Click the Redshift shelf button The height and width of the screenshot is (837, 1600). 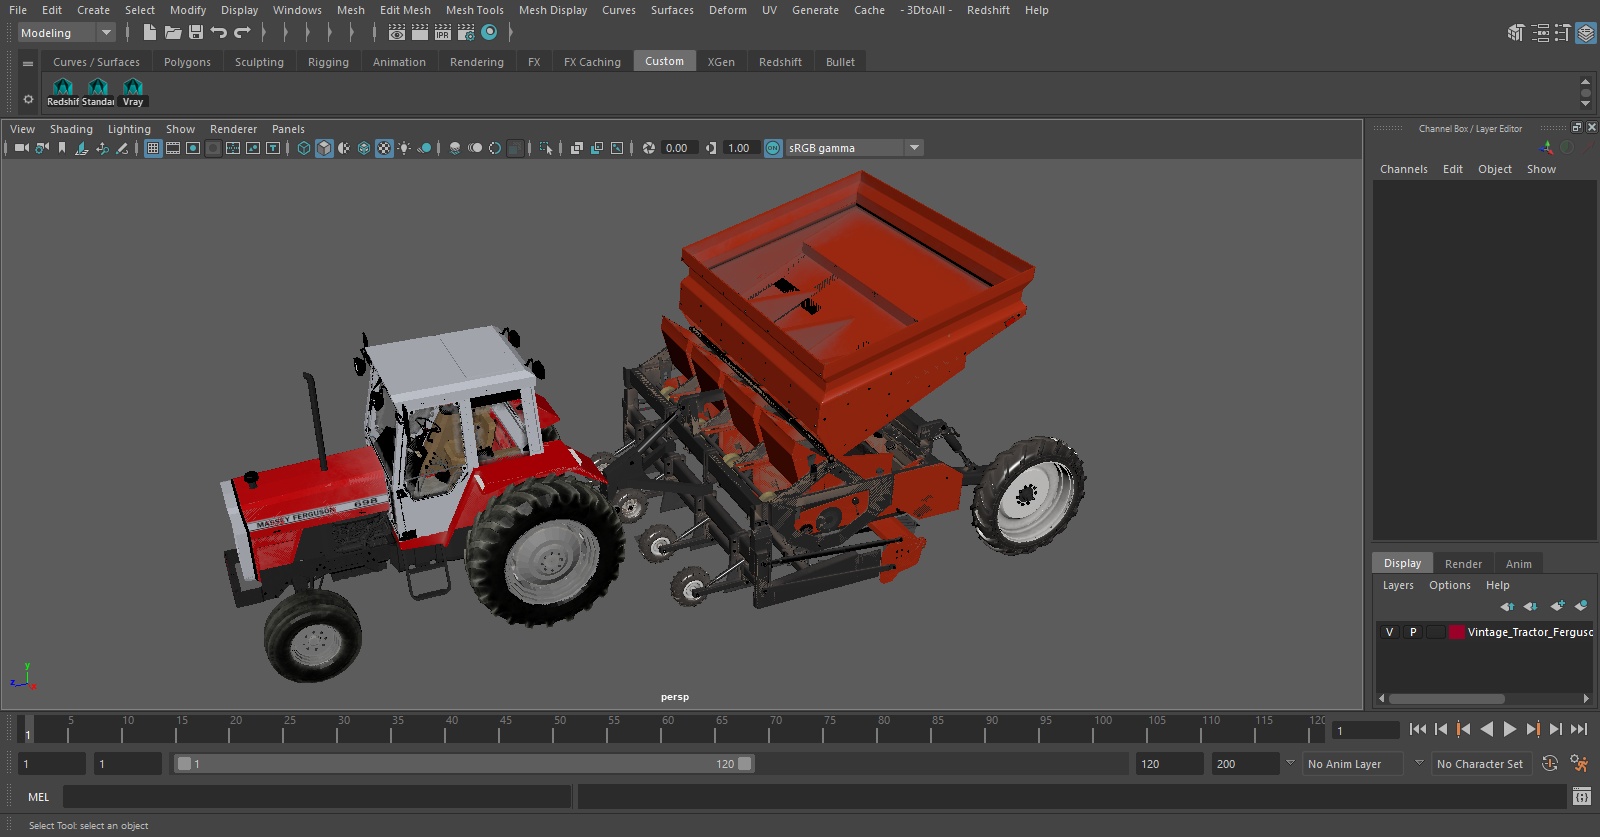pos(62,92)
